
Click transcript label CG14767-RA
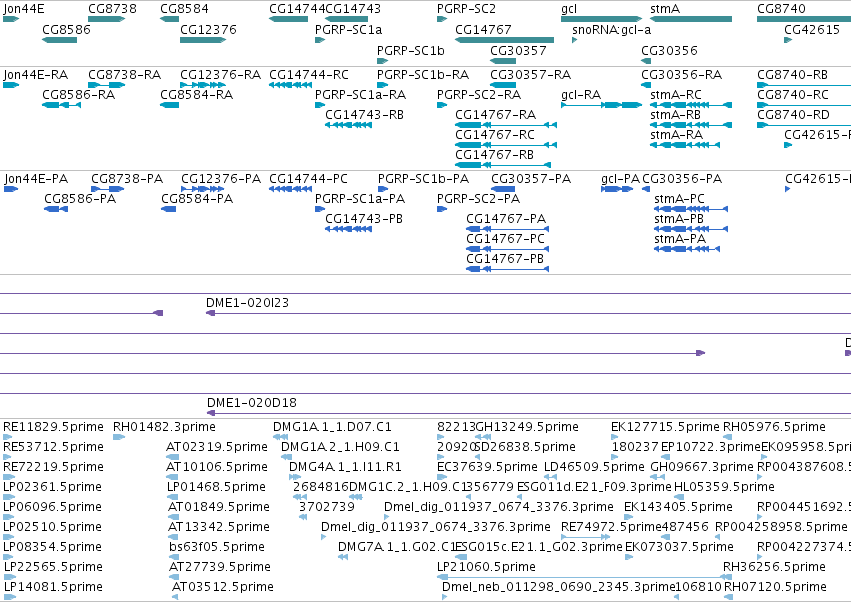coord(496,115)
